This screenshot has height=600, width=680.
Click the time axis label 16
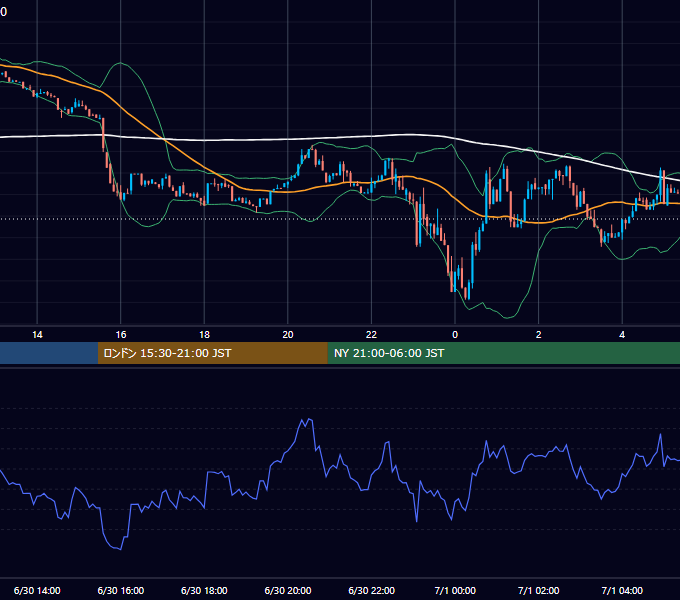pyautogui.click(x=121, y=335)
